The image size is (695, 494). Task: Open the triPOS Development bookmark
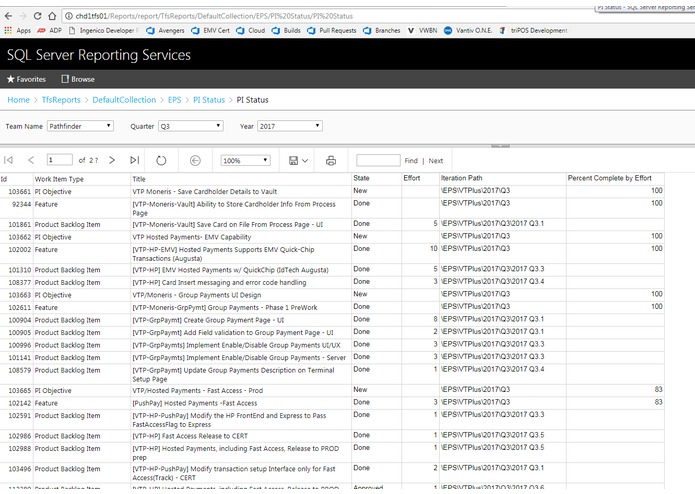(x=533, y=31)
